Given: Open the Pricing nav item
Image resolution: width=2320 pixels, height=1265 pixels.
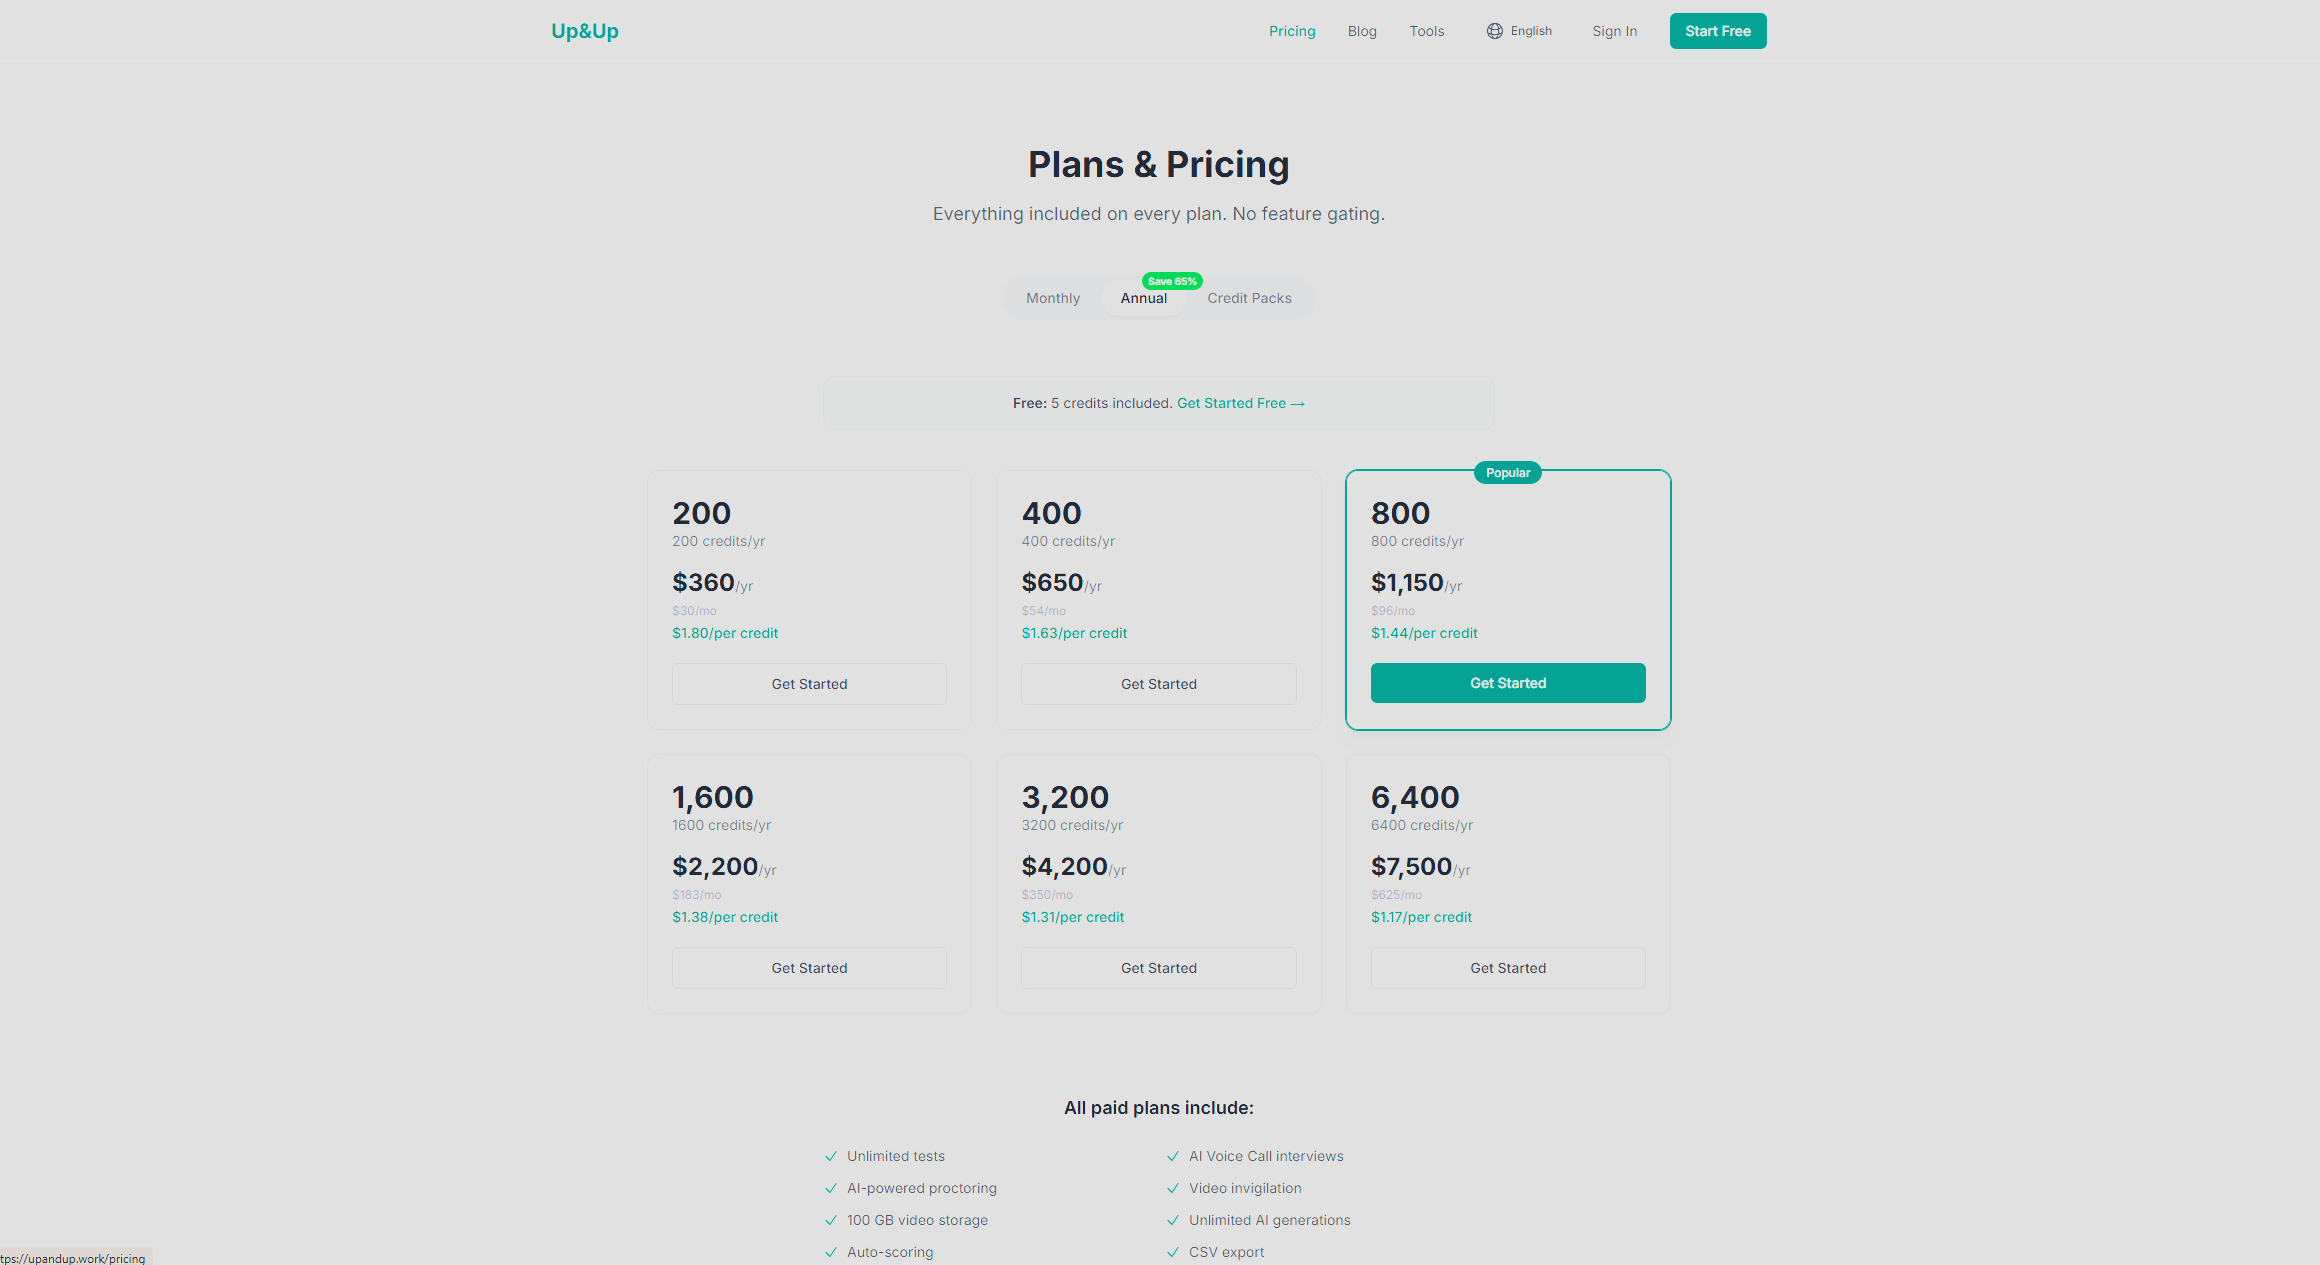Looking at the screenshot, I should point(1292,31).
